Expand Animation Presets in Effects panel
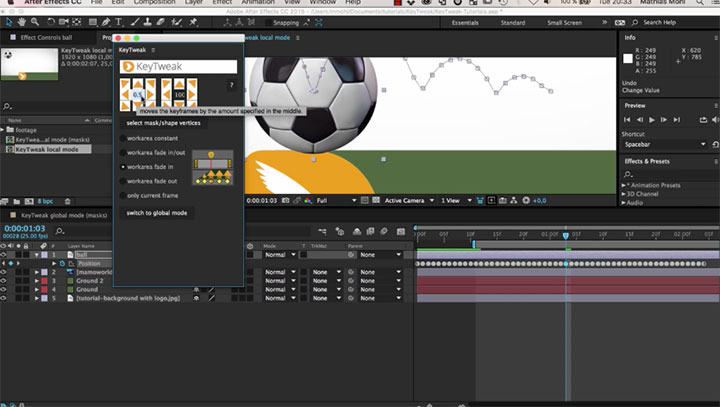 [624, 185]
